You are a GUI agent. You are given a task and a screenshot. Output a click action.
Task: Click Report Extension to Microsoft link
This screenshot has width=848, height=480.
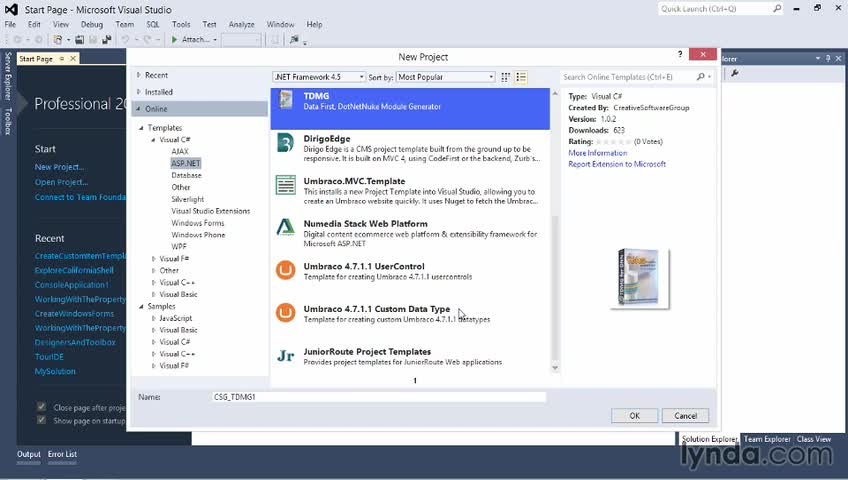tap(617, 164)
